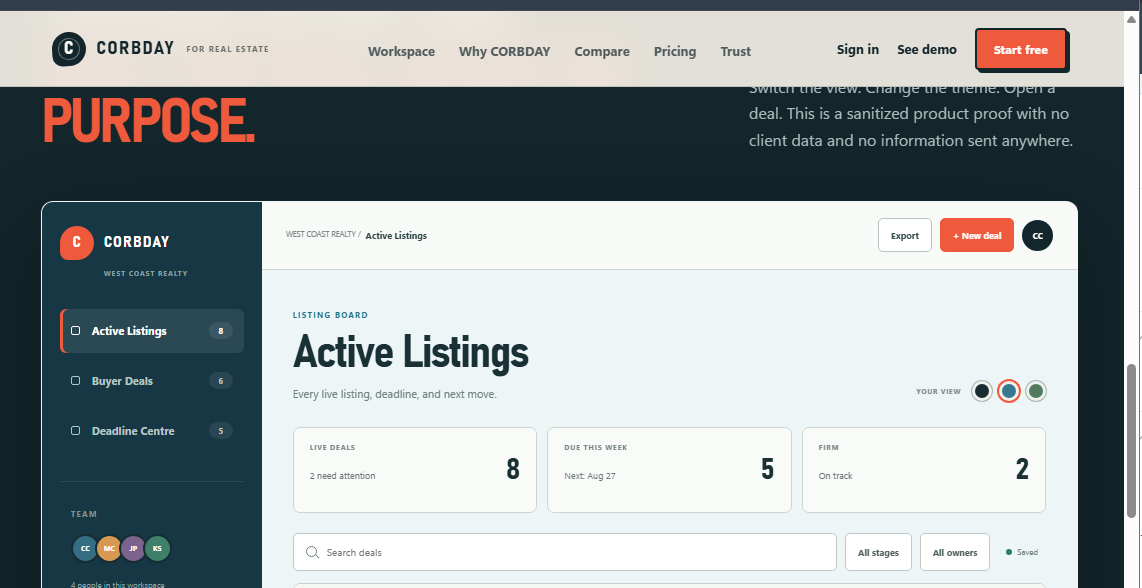Open Active Listings in sidebar
The height and width of the screenshot is (588, 1142).
coord(151,331)
